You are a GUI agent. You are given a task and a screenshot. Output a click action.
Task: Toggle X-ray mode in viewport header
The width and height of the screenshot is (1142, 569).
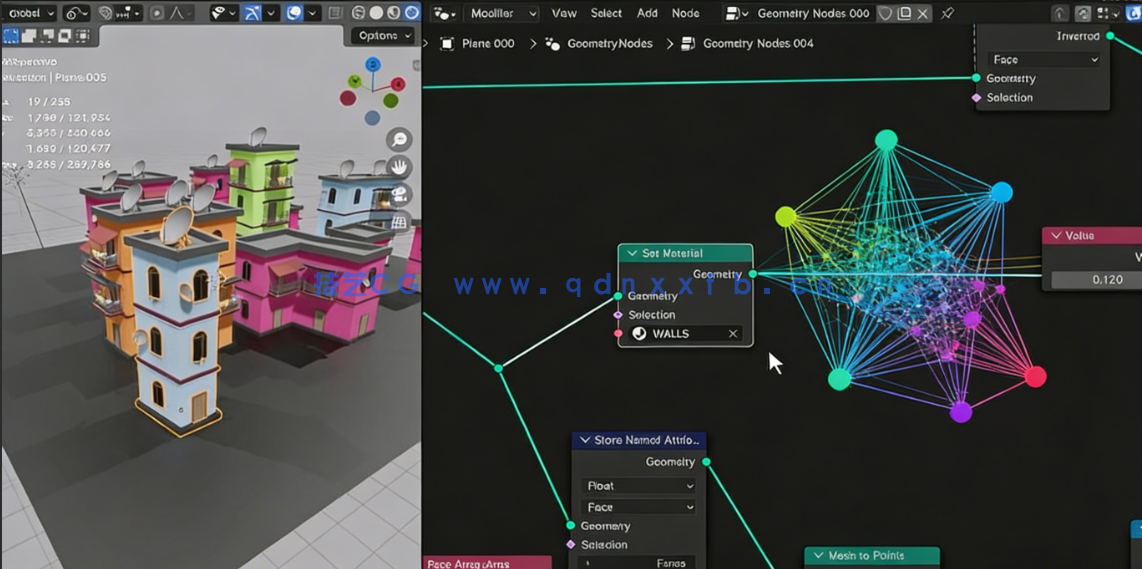click(x=334, y=13)
